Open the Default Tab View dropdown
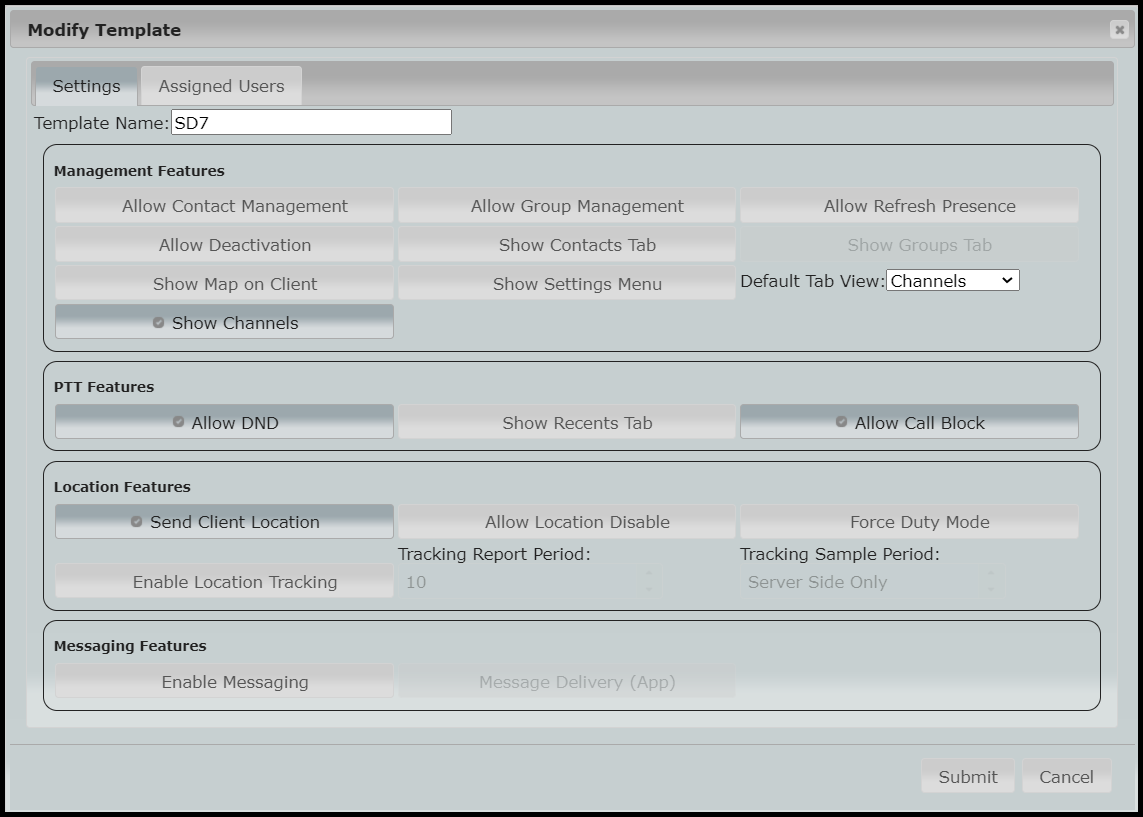The width and height of the screenshot is (1143, 817). 952,280
